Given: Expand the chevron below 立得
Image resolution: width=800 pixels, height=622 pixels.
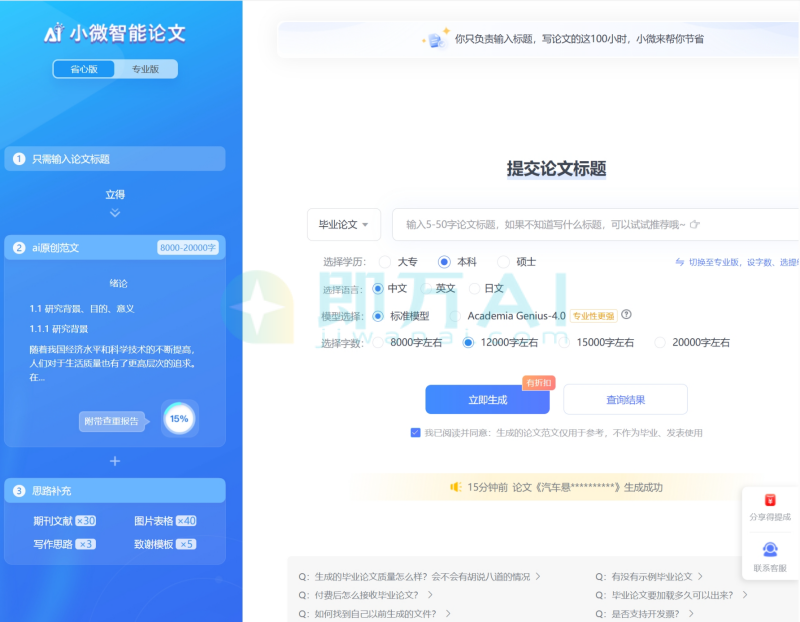Looking at the screenshot, I should pyautogui.click(x=114, y=211).
